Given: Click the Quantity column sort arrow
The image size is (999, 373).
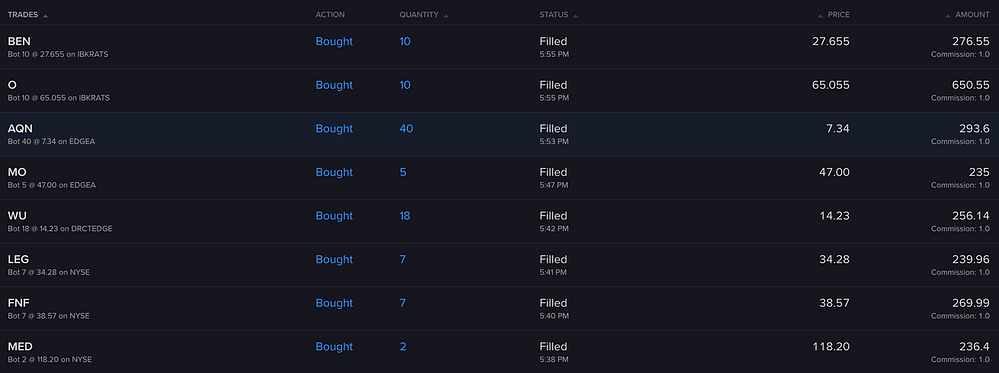Looking at the screenshot, I should point(447,15).
